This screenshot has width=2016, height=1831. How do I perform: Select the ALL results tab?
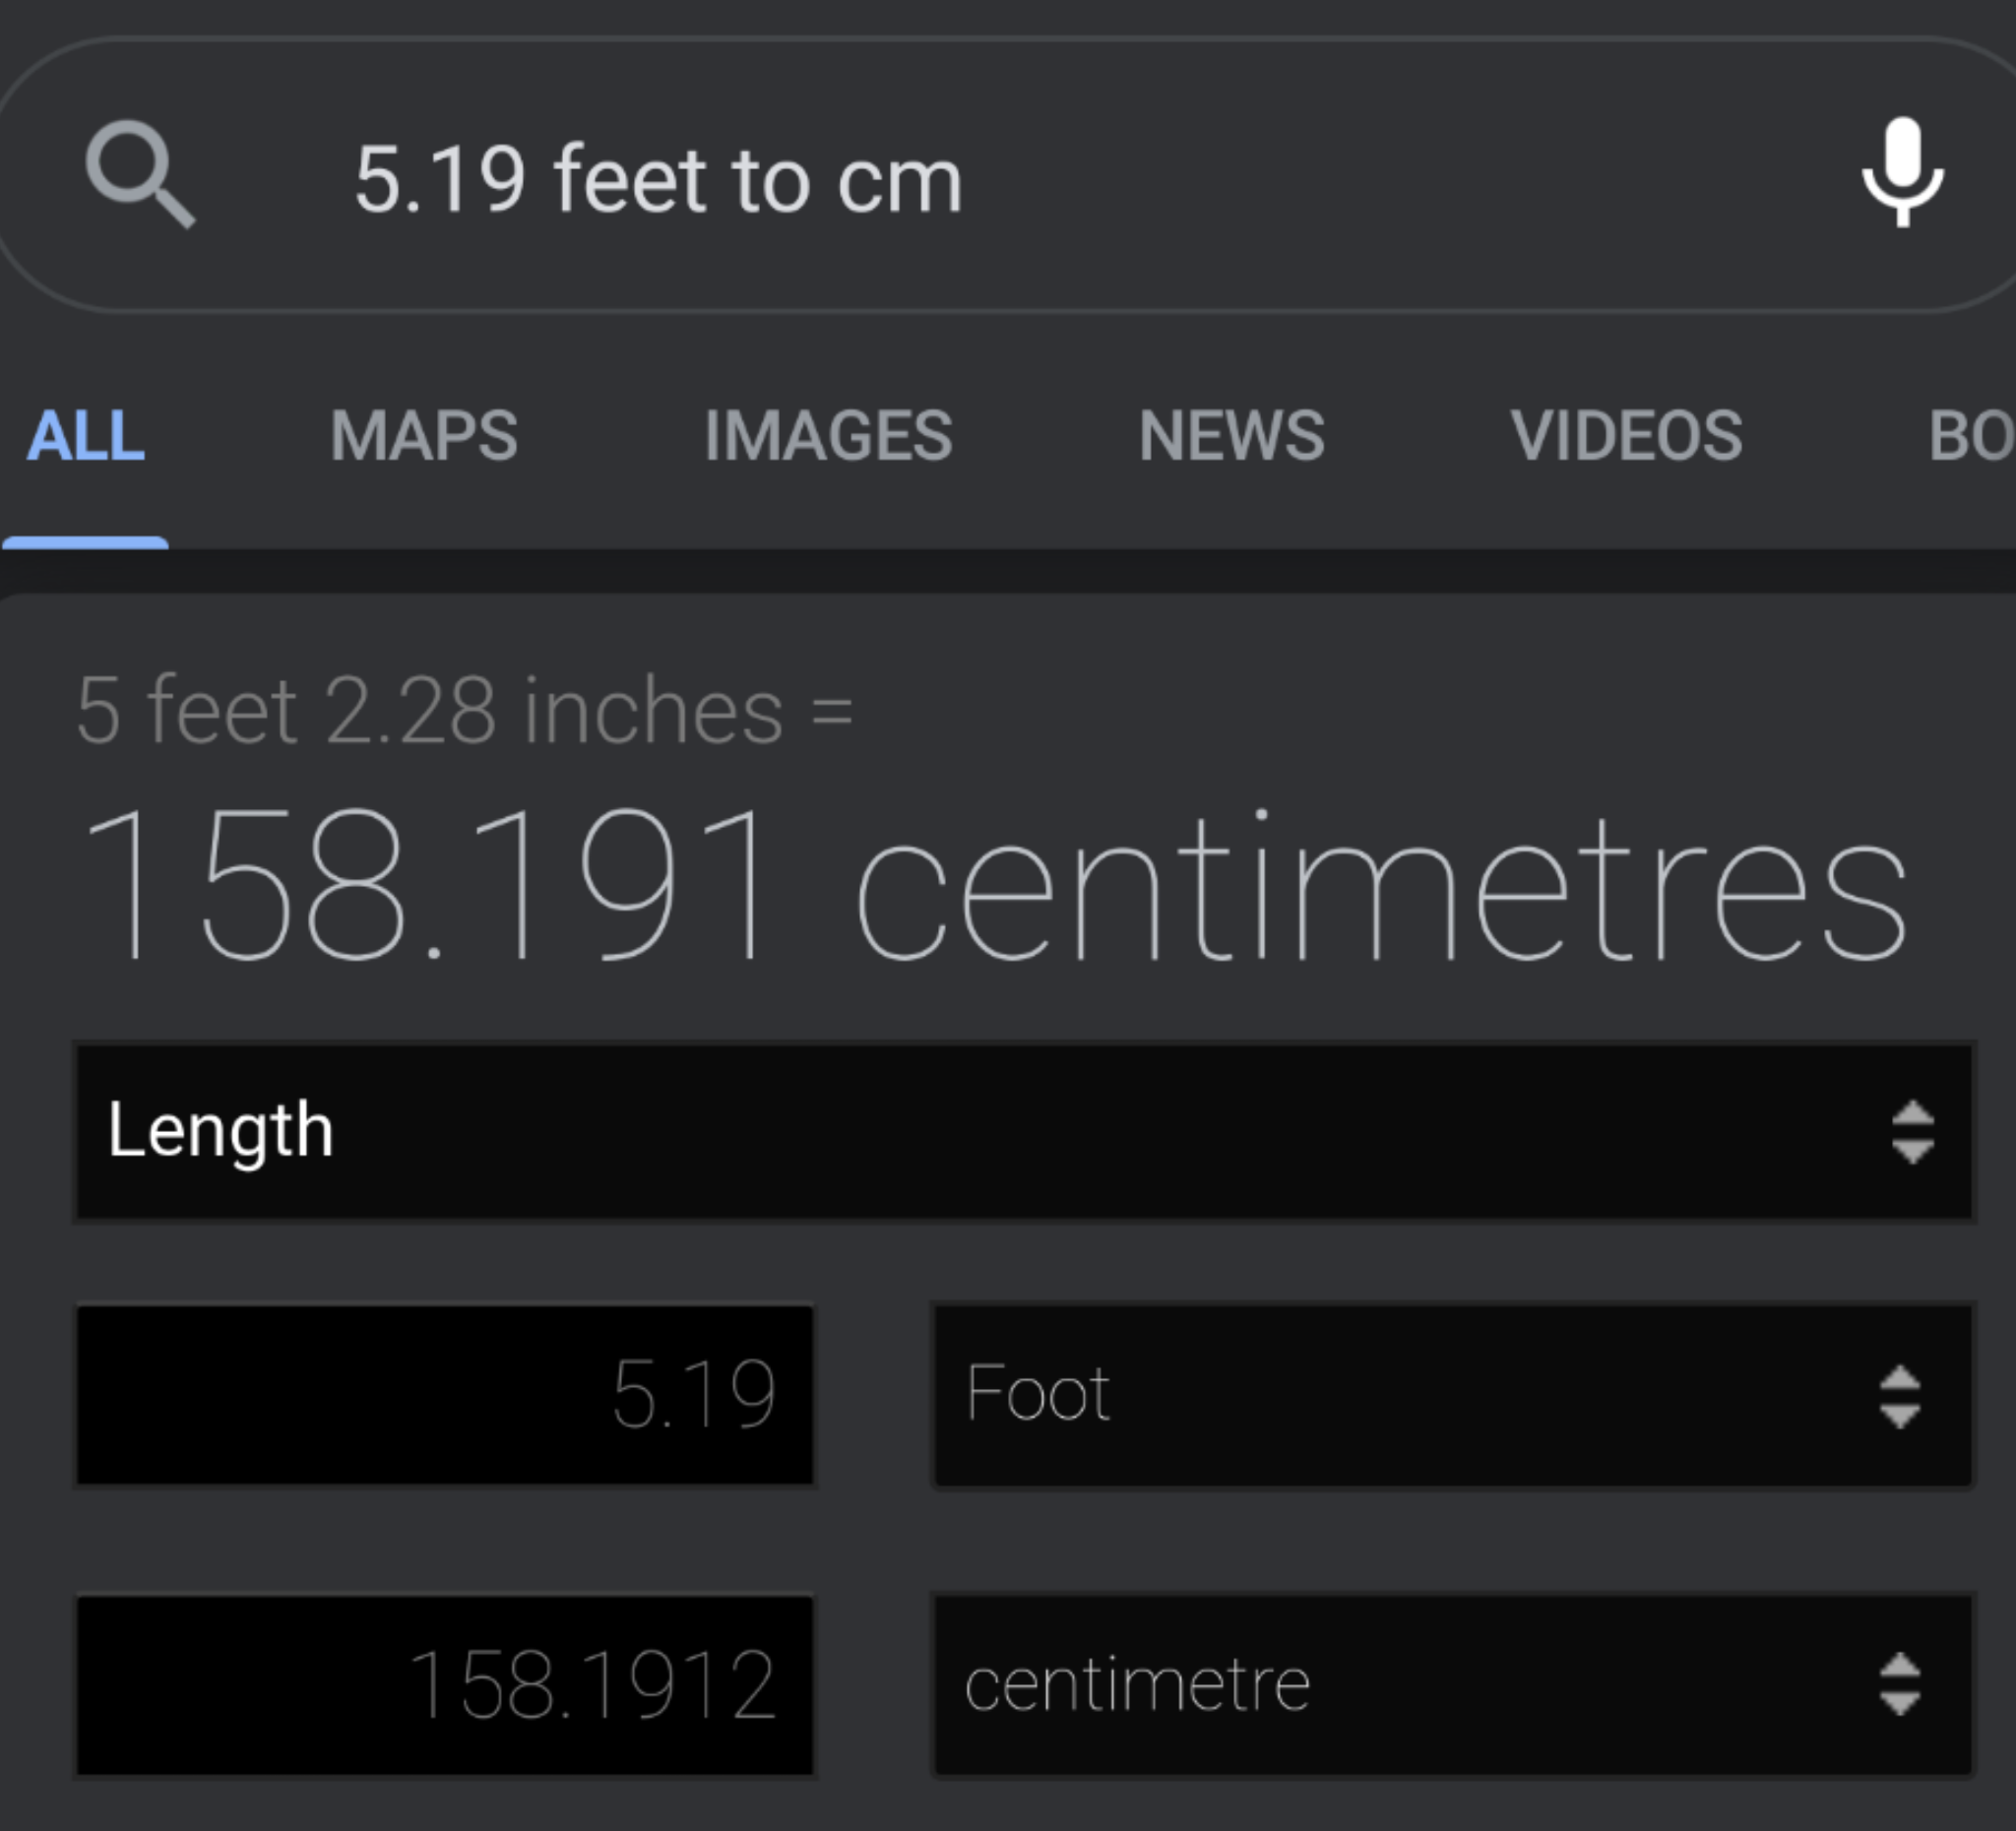point(86,436)
